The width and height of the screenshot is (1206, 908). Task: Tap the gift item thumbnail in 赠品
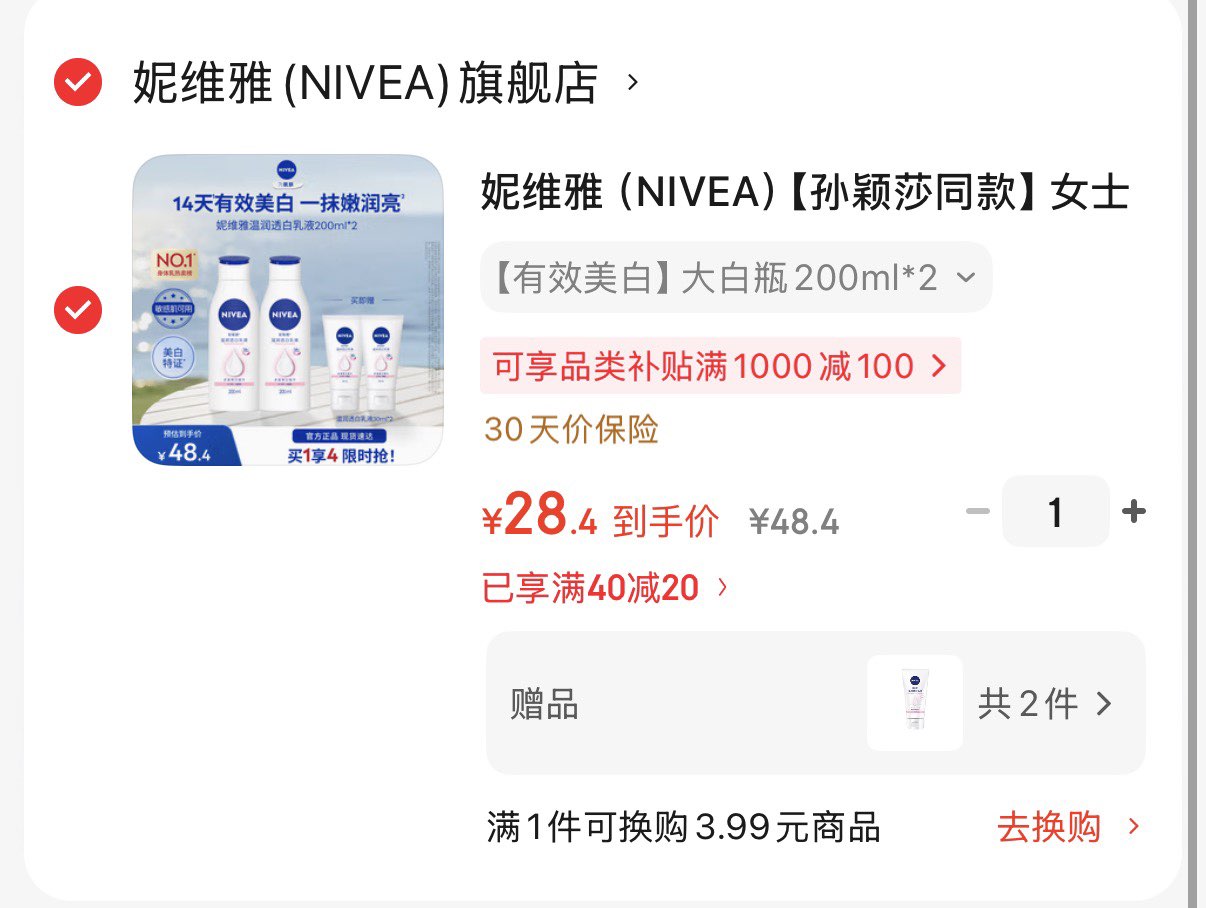click(x=914, y=703)
